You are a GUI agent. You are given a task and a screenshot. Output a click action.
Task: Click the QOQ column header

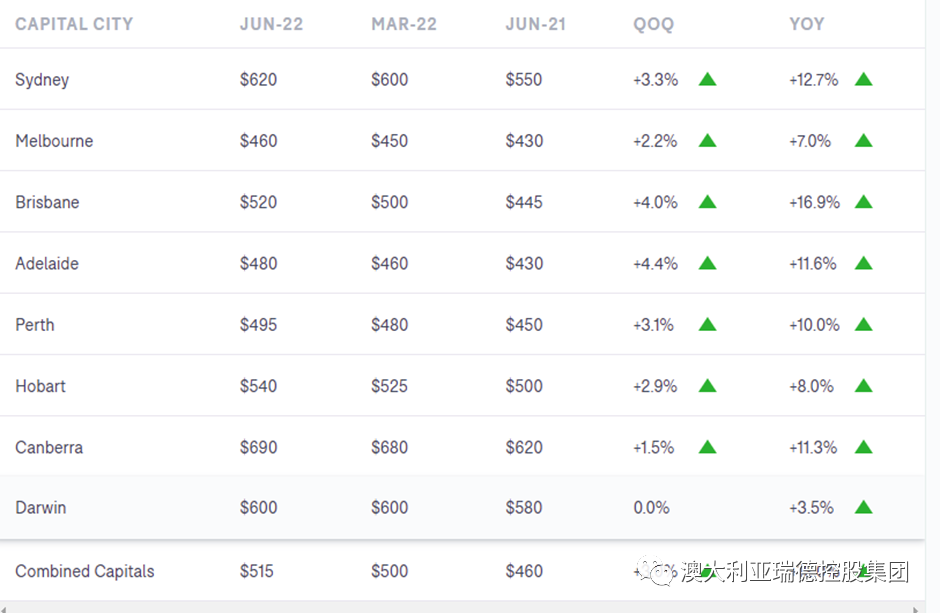coord(654,24)
